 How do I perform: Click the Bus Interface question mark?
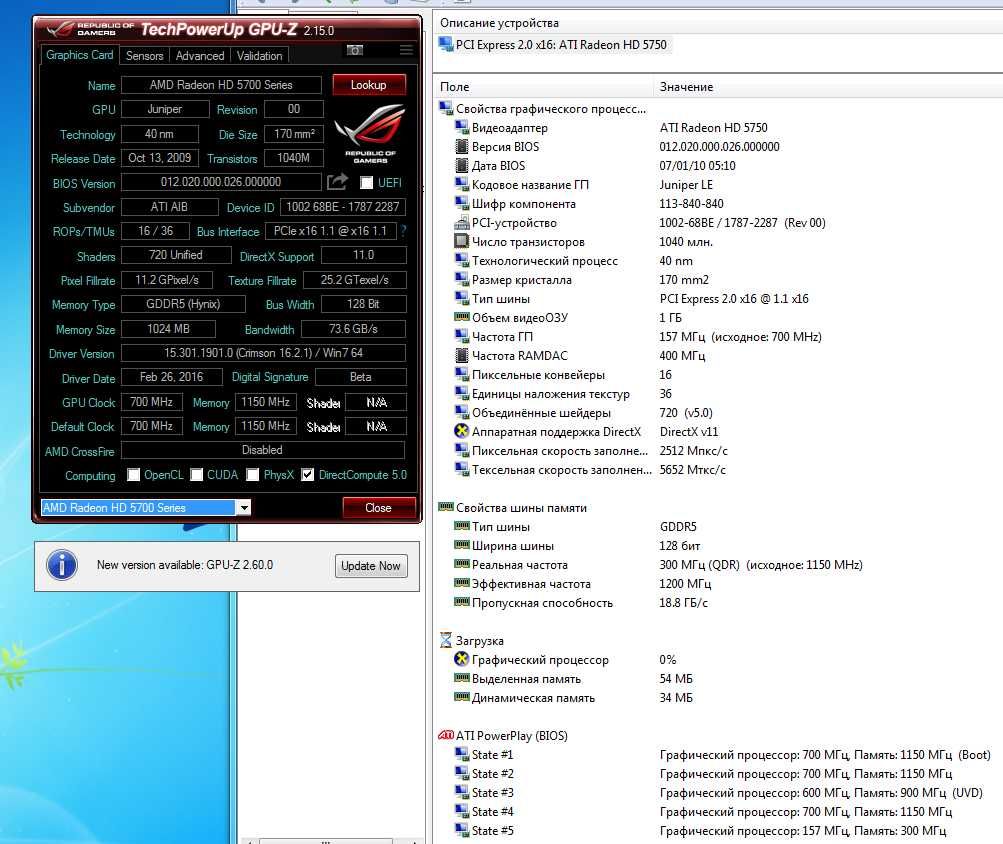tap(403, 231)
